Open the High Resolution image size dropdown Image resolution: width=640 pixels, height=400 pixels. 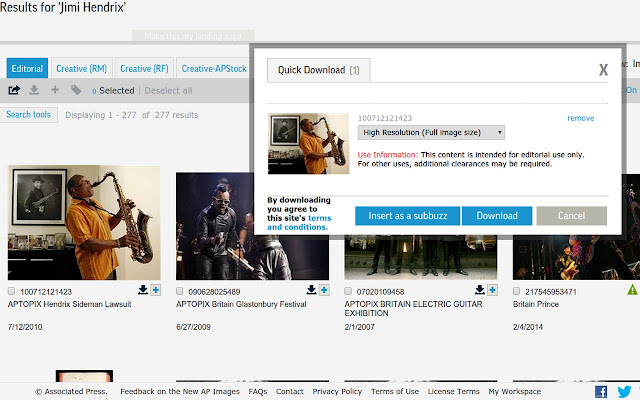tap(431, 132)
